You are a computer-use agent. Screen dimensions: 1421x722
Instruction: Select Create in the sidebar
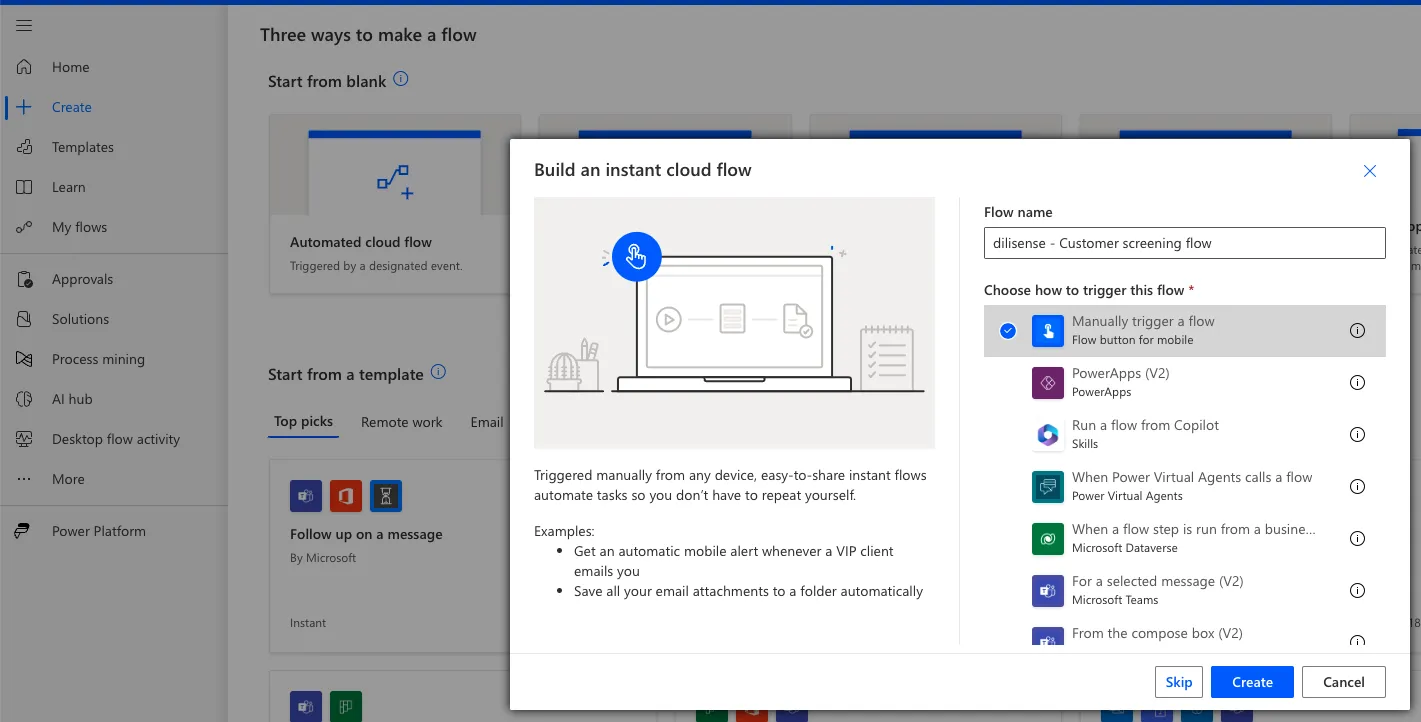pyautogui.click(x=71, y=107)
